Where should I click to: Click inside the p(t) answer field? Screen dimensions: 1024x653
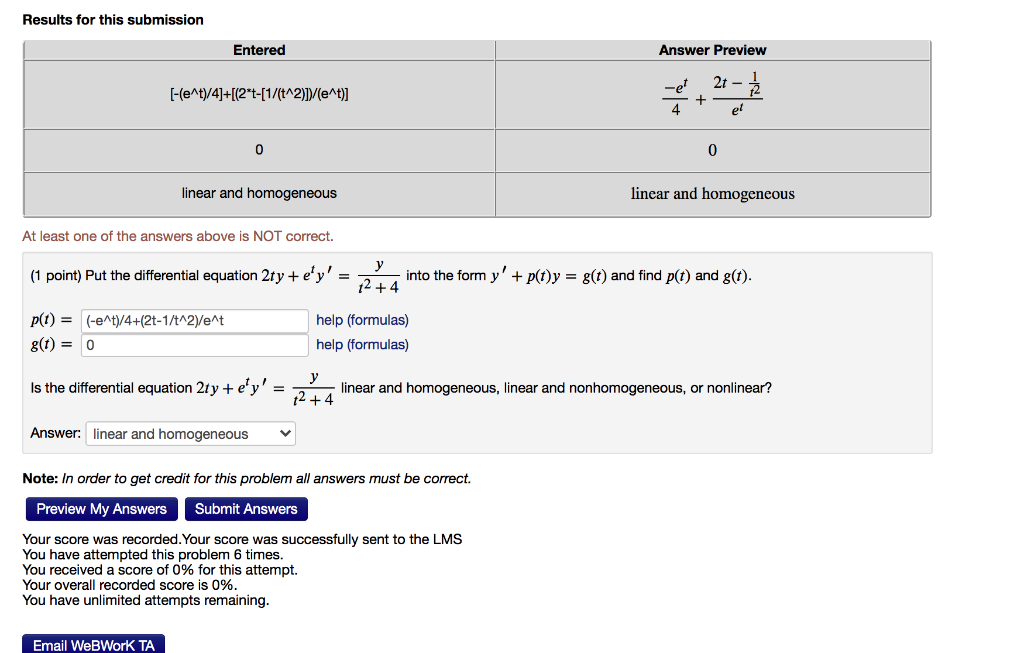[x=194, y=320]
